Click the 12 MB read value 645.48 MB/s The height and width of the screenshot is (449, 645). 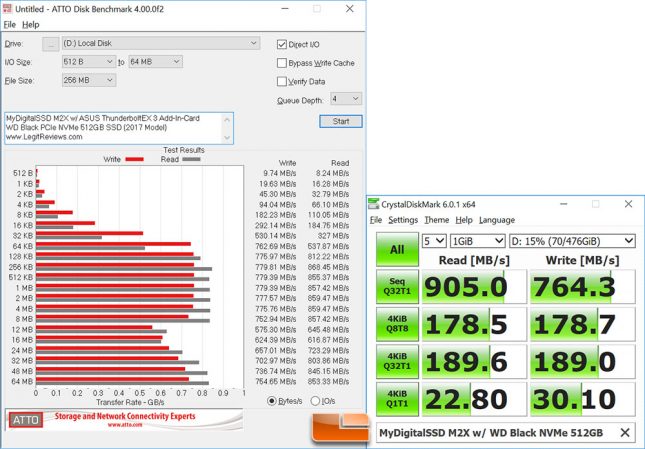[328, 329]
